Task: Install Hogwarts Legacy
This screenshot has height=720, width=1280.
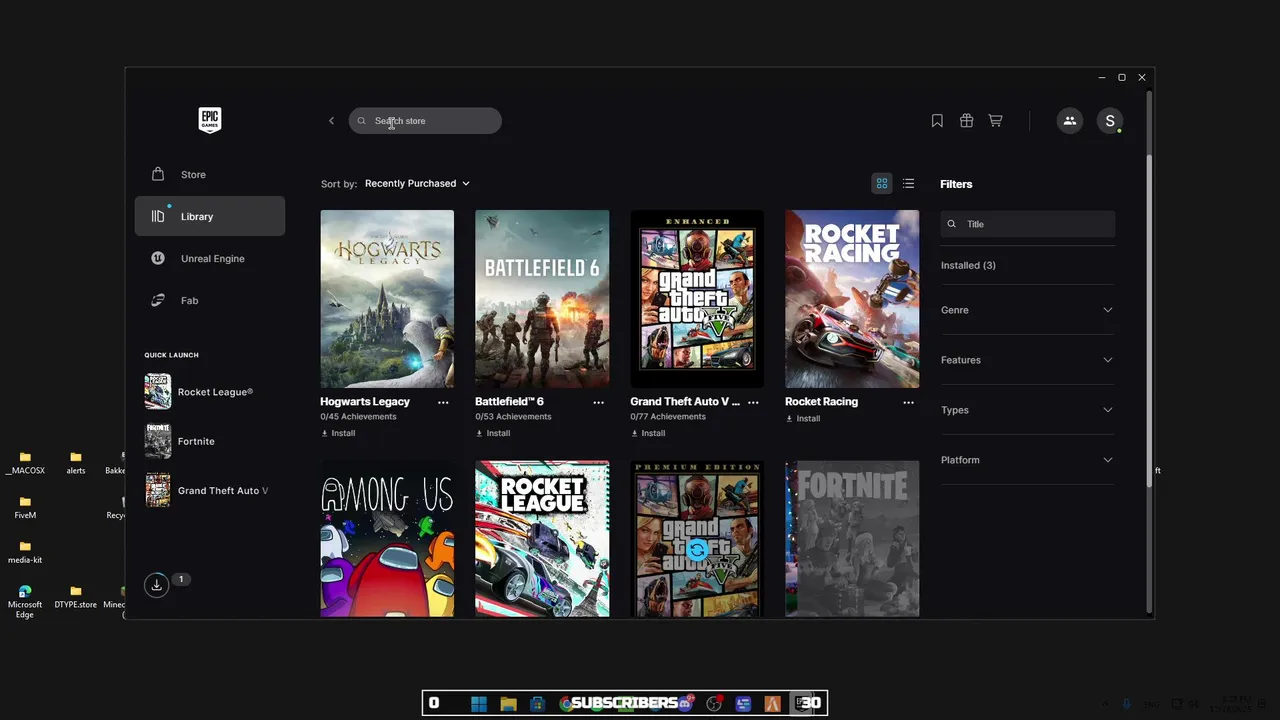Action: click(x=338, y=433)
